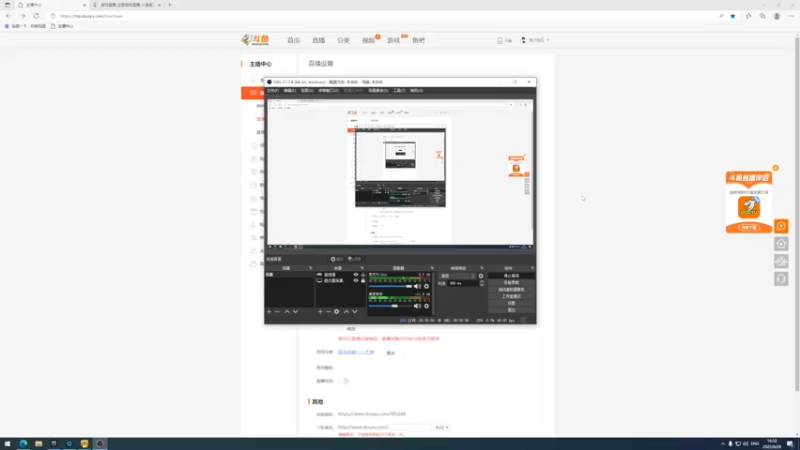Toggle lock of first OBS source
Screen dimensions: 800x450
click(x=363, y=274)
